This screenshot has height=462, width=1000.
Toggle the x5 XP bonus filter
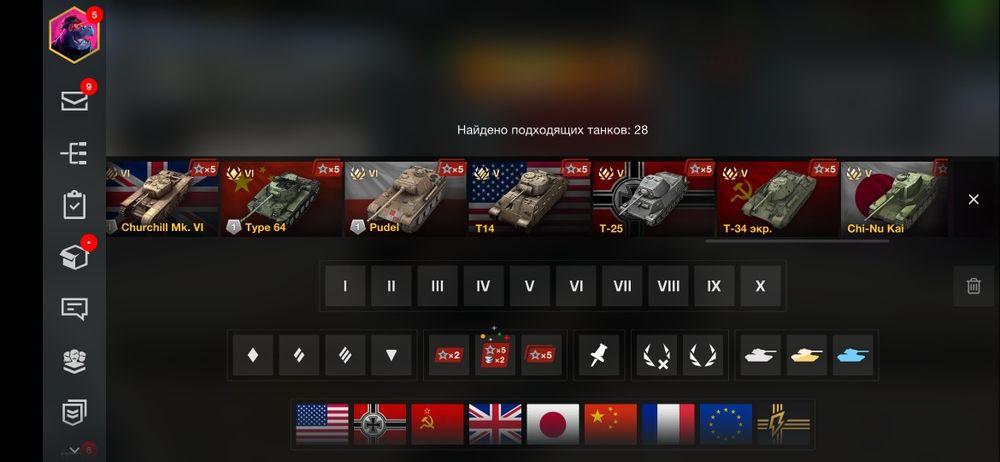[x=541, y=355]
